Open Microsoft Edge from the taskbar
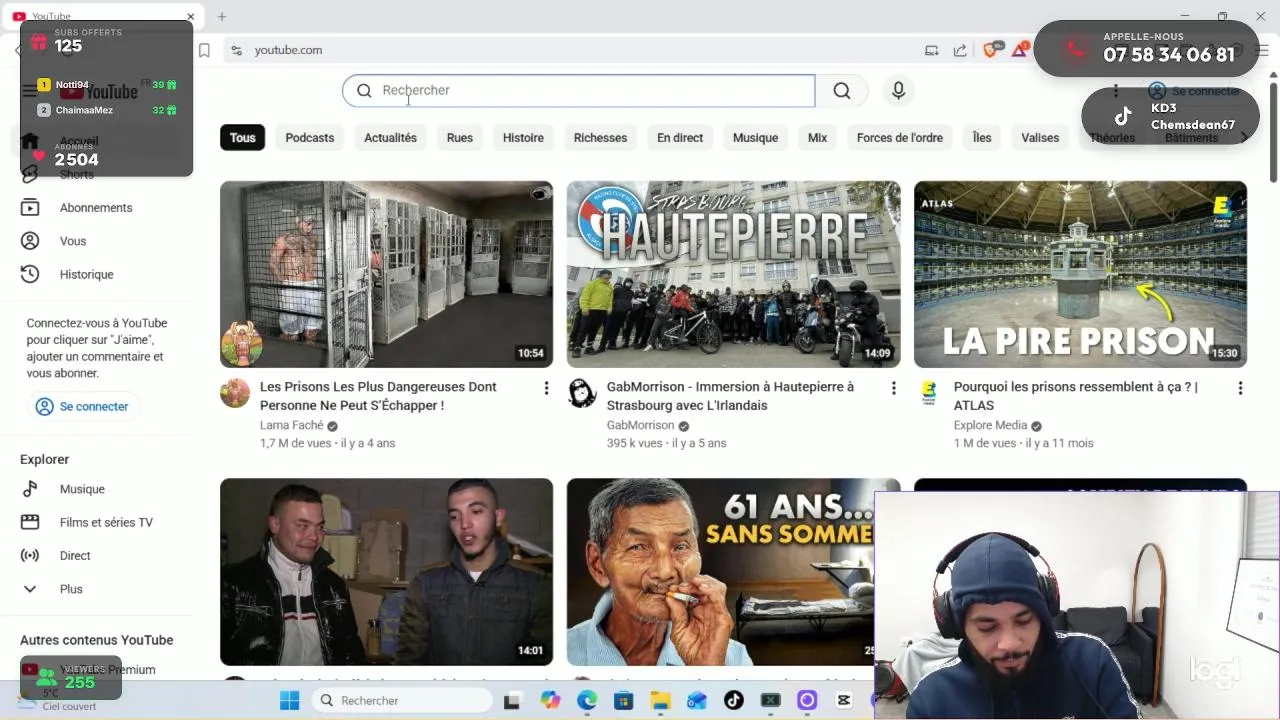Viewport: 1280px width, 720px height. point(587,700)
